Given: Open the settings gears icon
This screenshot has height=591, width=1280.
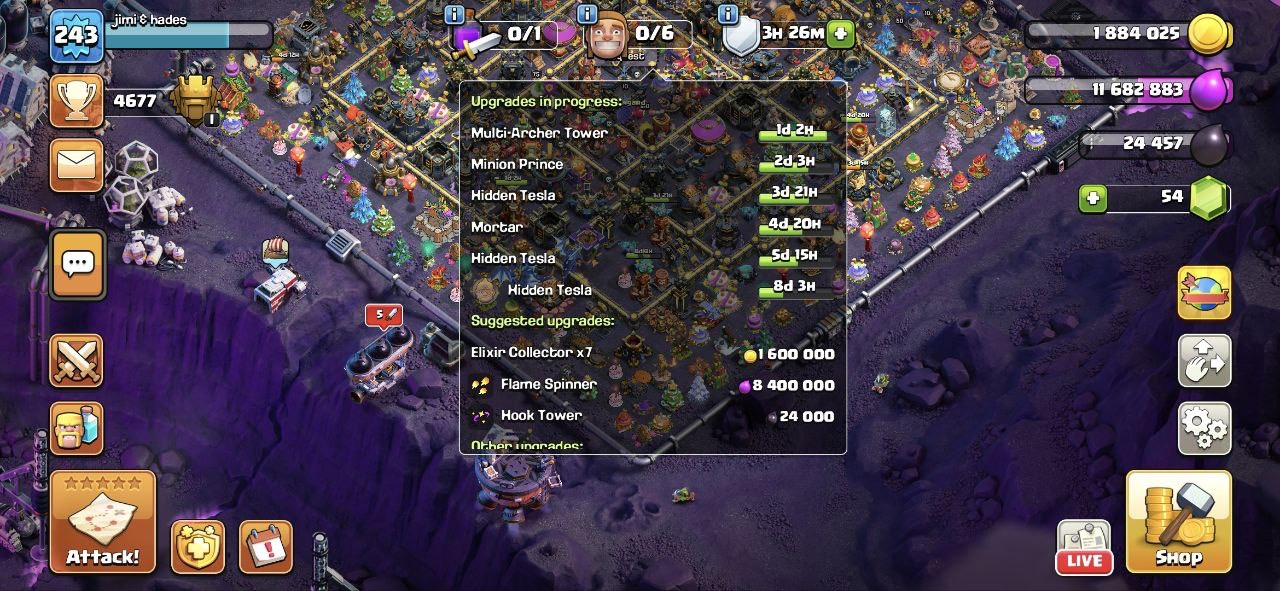Looking at the screenshot, I should pyautogui.click(x=1204, y=428).
